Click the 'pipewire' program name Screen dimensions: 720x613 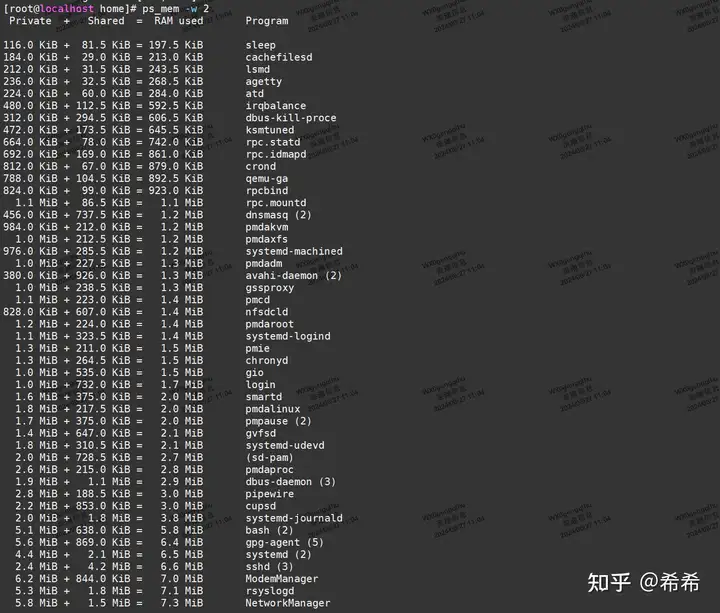pyautogui.click(x=270, y=494)
